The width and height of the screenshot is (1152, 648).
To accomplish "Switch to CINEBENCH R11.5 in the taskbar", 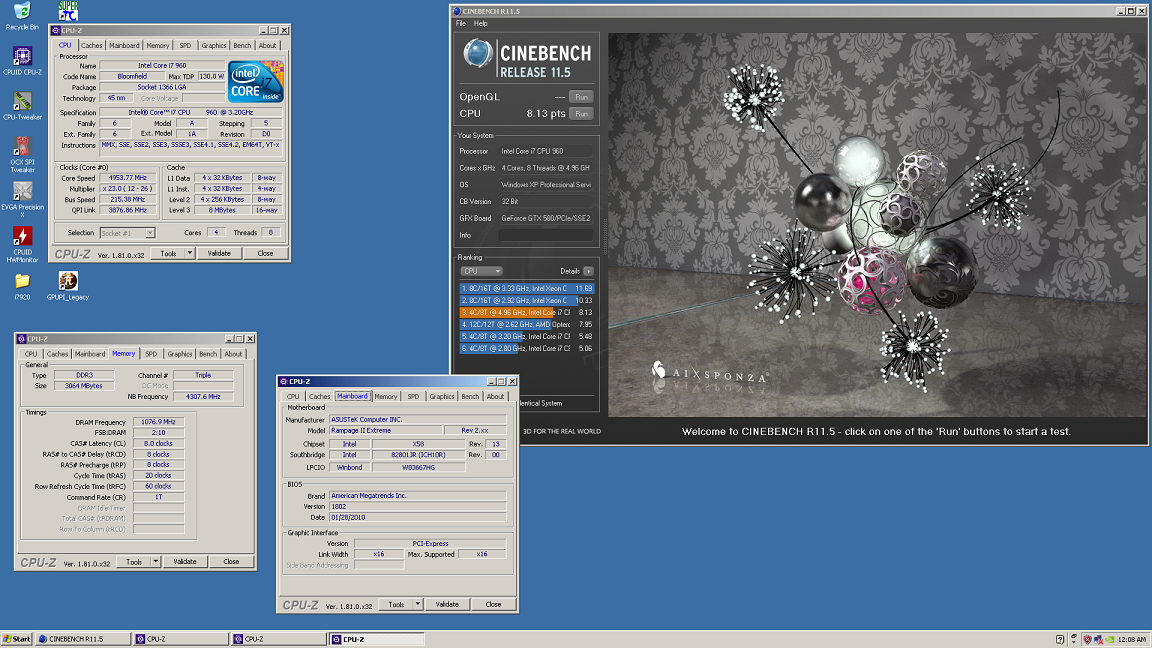I will tap(83, 639).
